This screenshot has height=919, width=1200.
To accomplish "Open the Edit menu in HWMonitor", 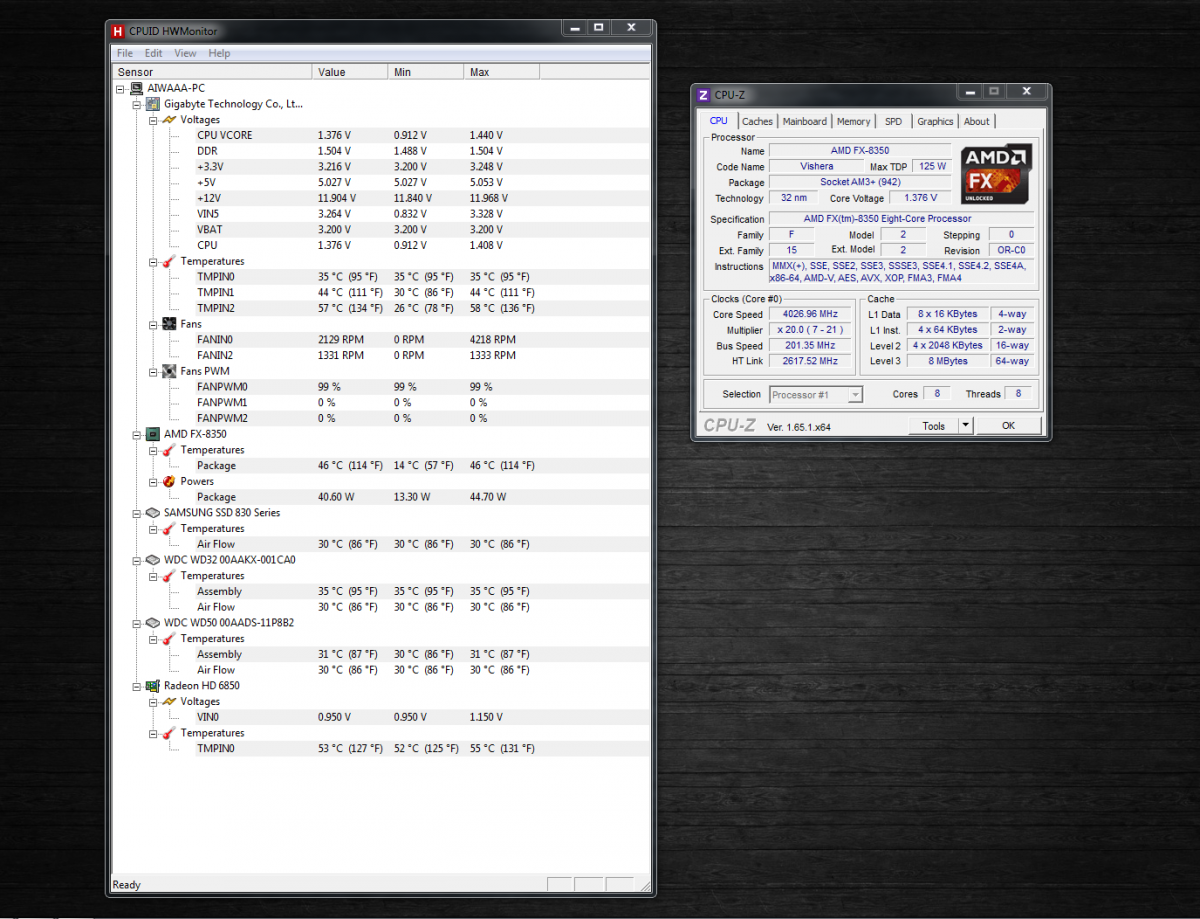I will point(153,53).
